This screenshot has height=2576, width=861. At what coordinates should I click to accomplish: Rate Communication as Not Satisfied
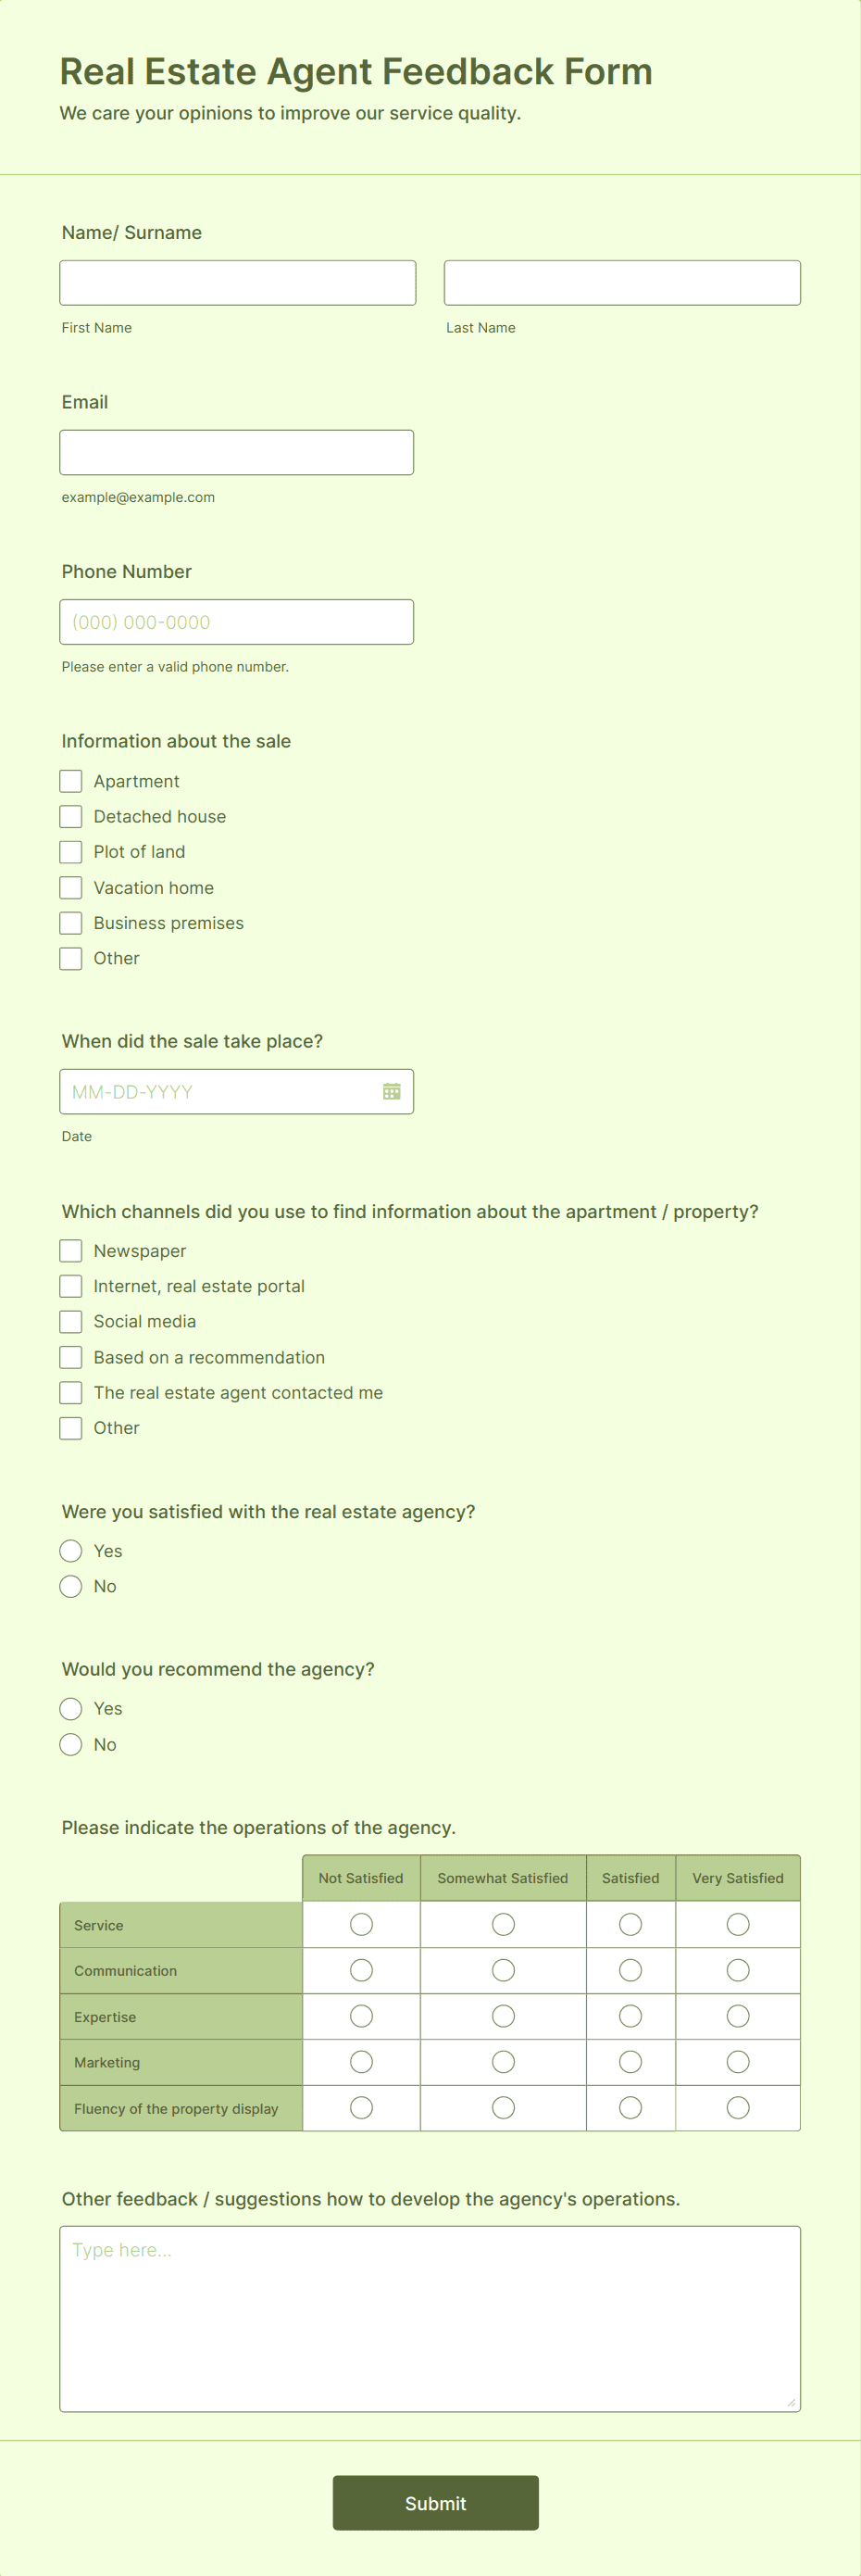click(361, 1970)
